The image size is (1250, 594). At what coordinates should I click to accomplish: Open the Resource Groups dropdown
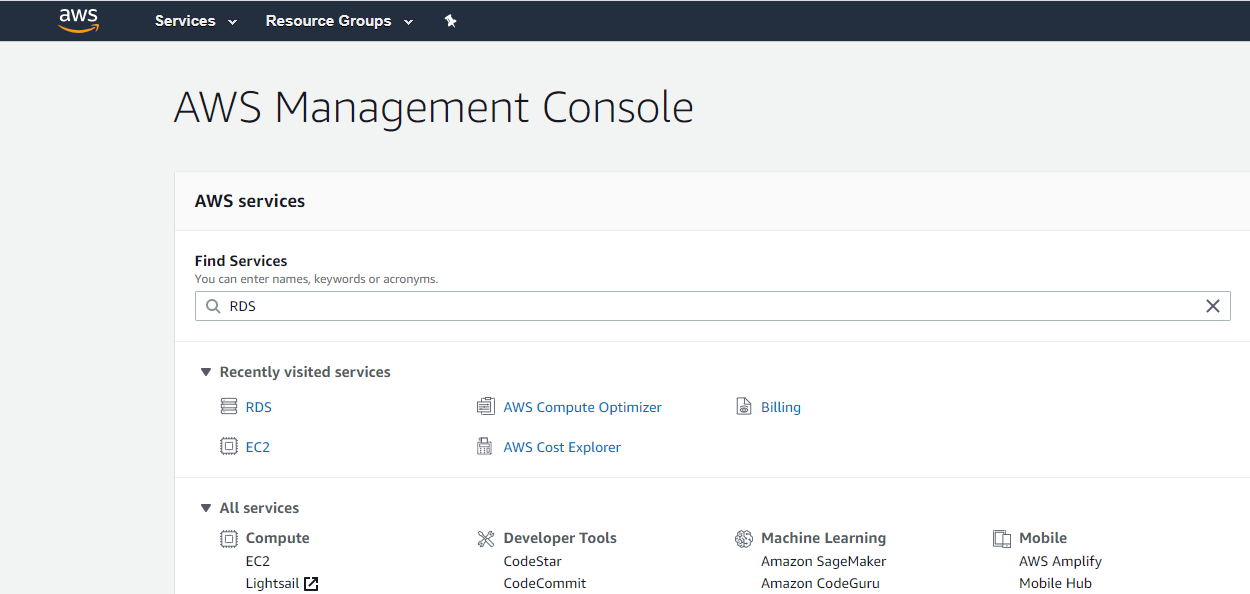tap(338, 21)
